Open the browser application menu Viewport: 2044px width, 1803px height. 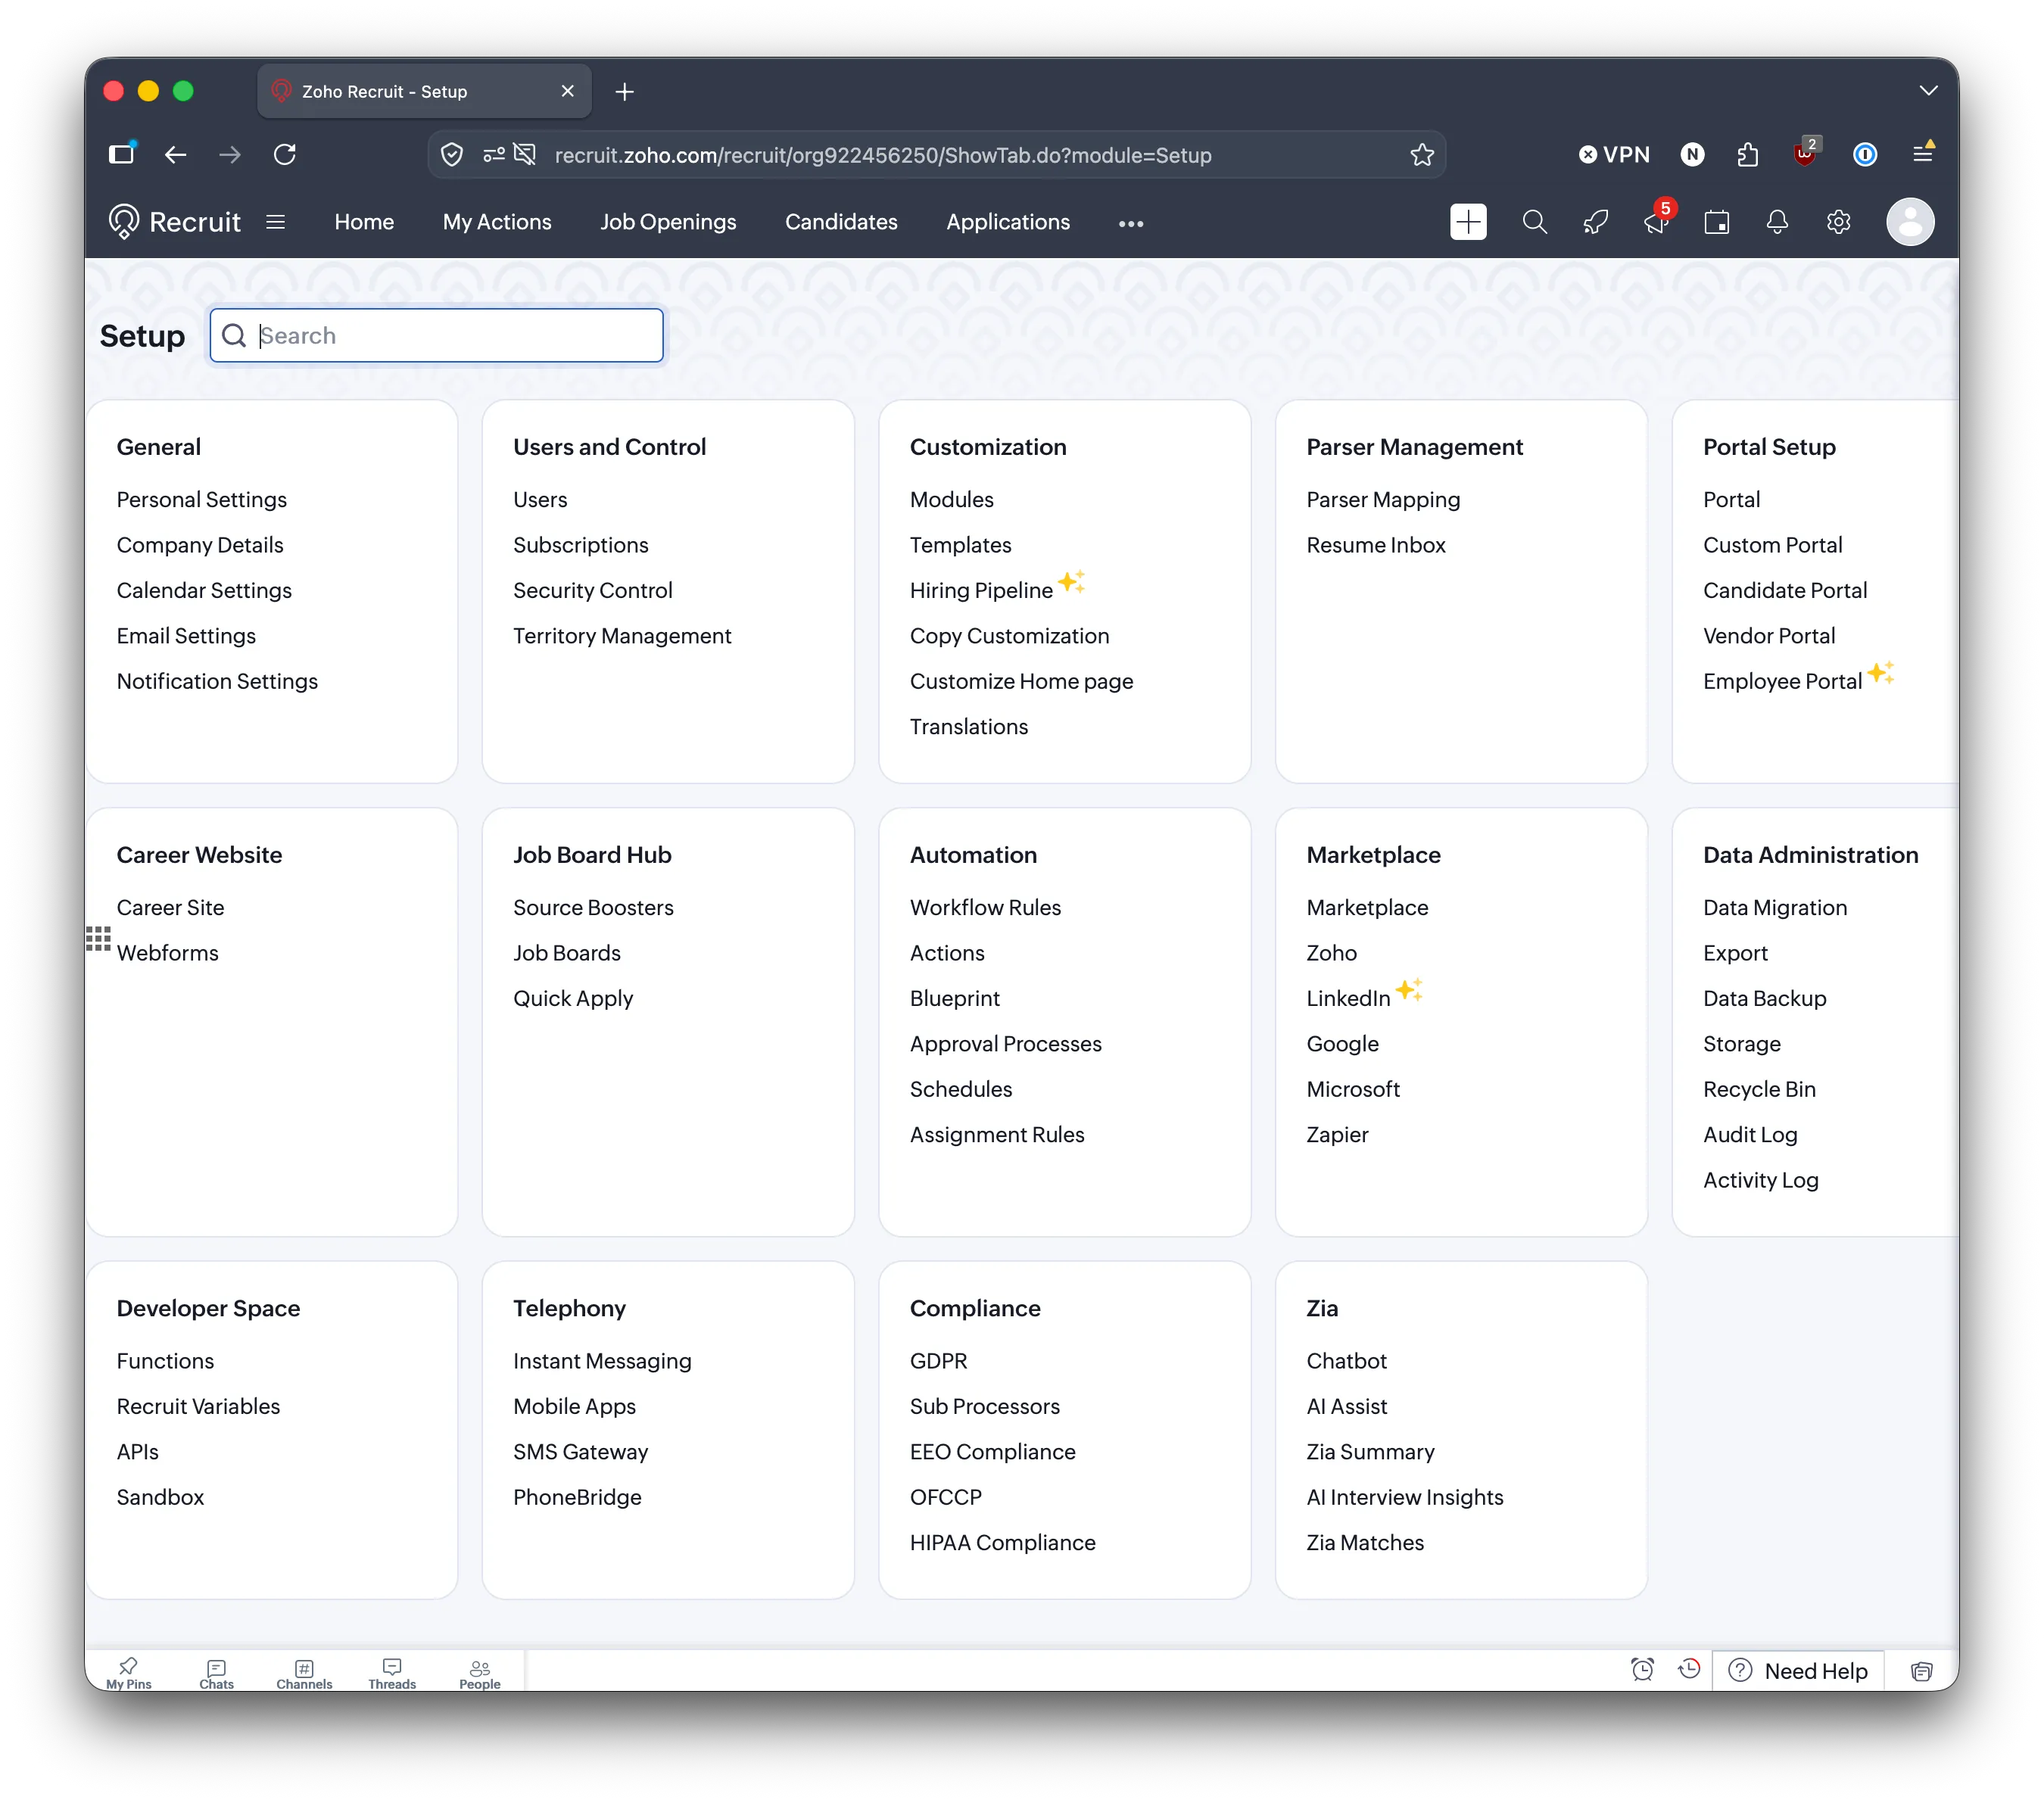point(1921,153)
